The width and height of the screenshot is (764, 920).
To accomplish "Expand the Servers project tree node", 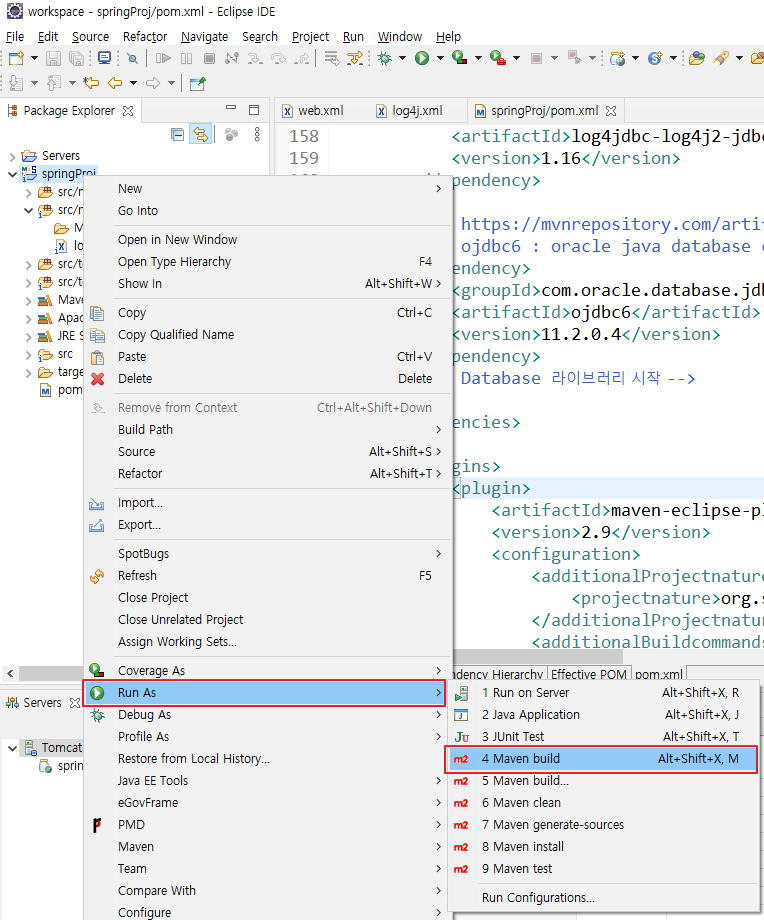I will click(x=12, y=157).
